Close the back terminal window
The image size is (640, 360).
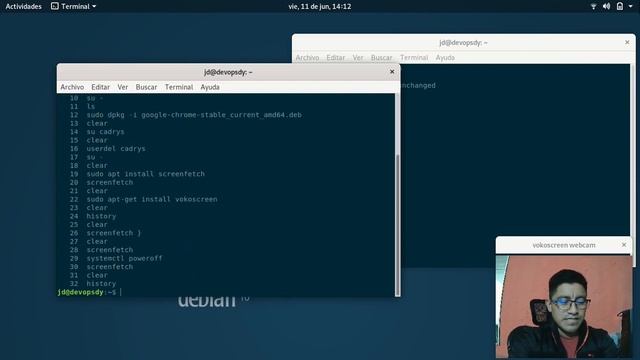[x=627, y=42]
